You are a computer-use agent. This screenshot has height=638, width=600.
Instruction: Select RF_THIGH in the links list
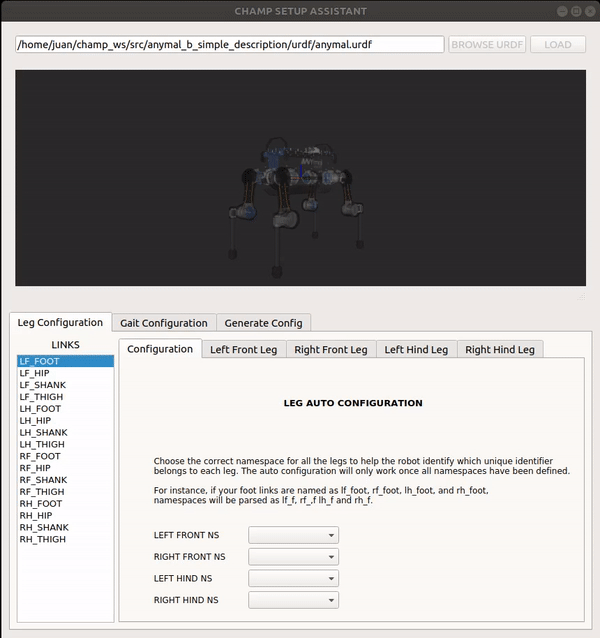65,492
